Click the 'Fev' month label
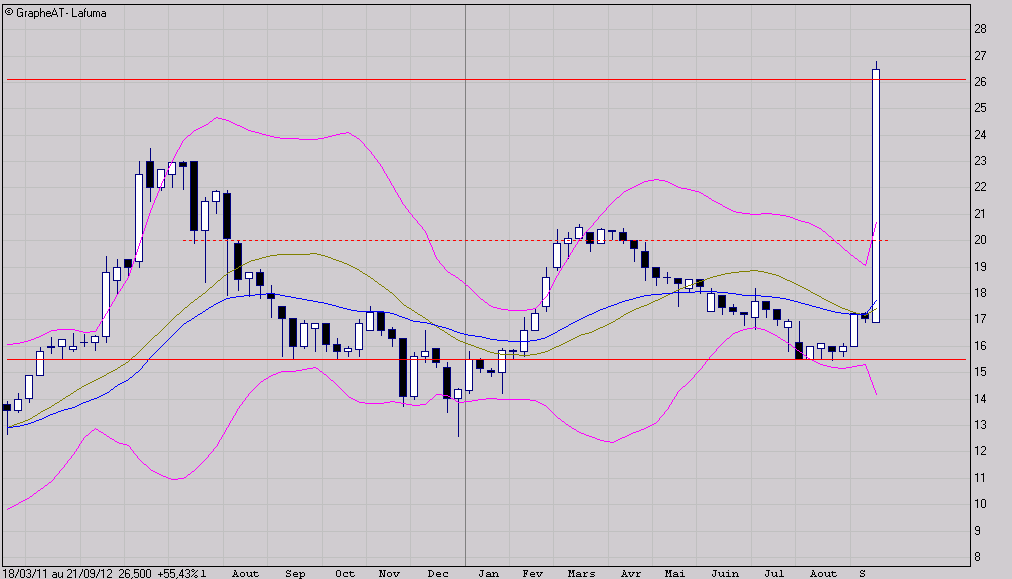 click(x=532, y=573)
